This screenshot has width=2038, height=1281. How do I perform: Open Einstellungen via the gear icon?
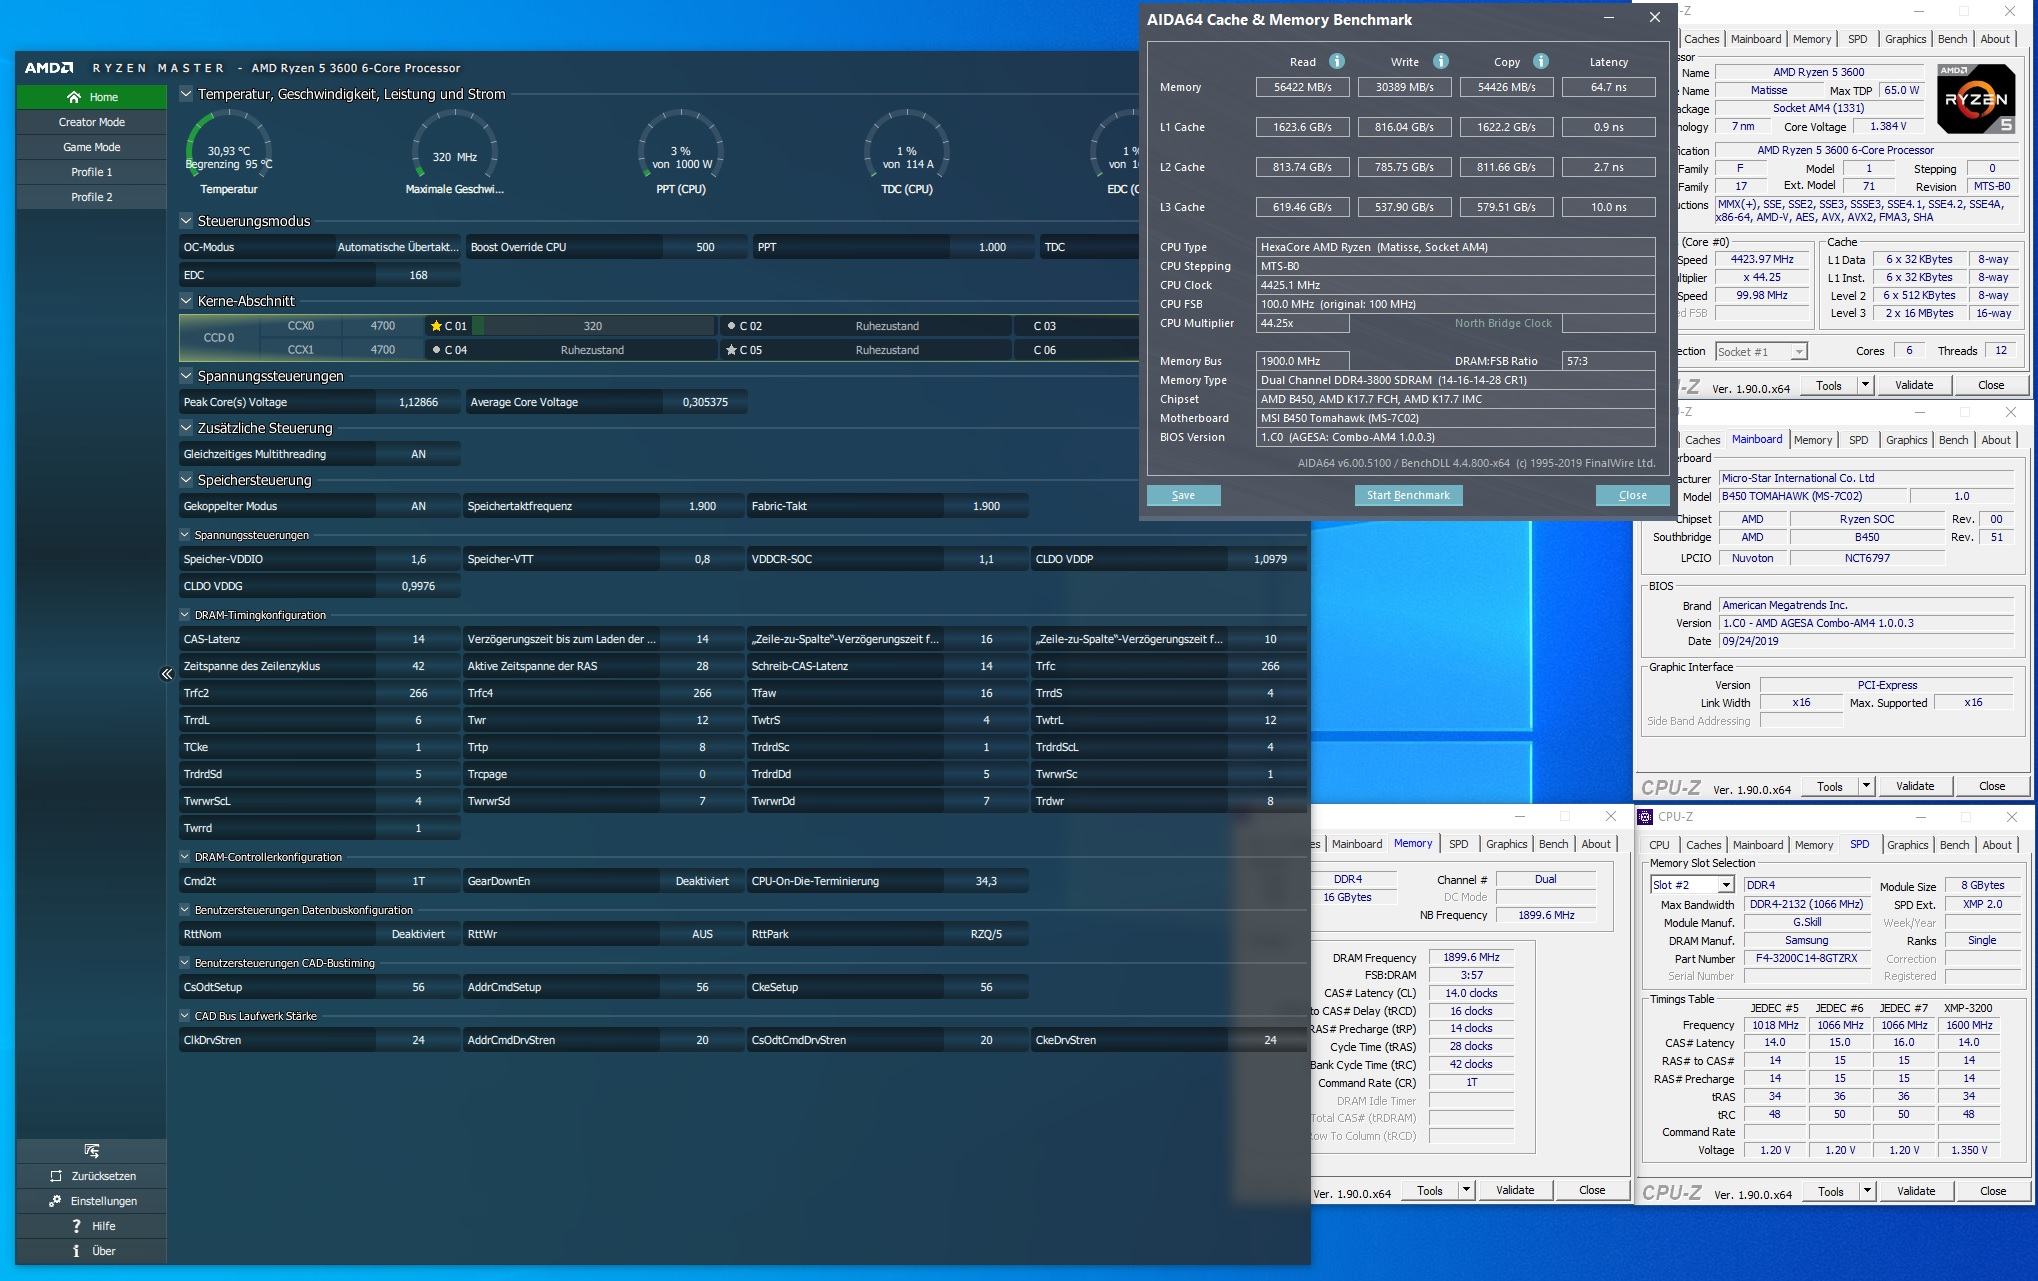[56, 1201]
